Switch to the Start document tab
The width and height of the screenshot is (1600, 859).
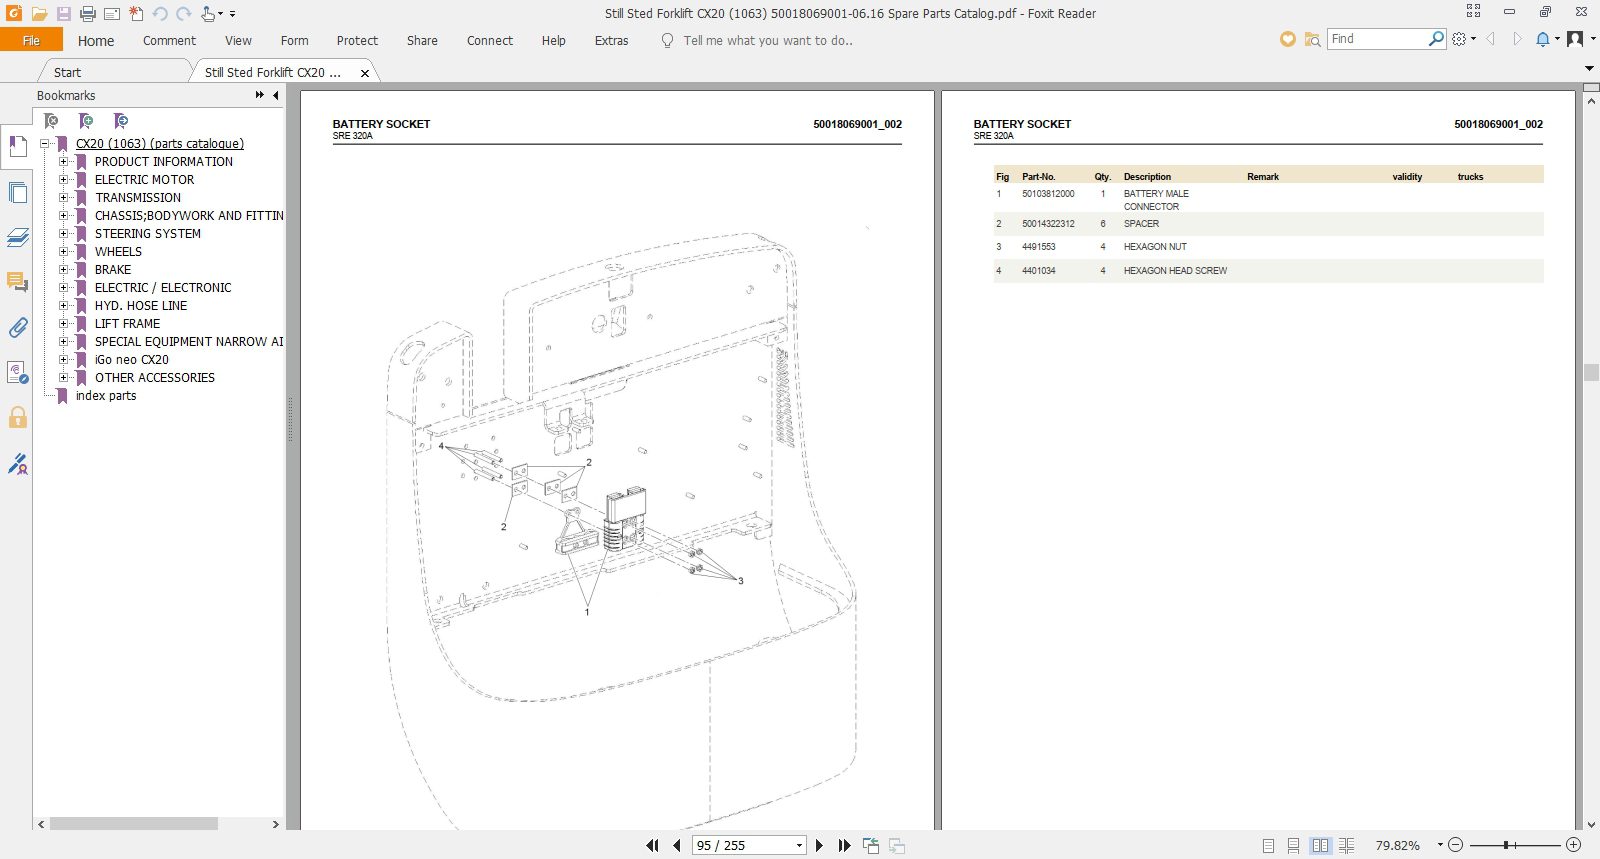pos(67,72)
